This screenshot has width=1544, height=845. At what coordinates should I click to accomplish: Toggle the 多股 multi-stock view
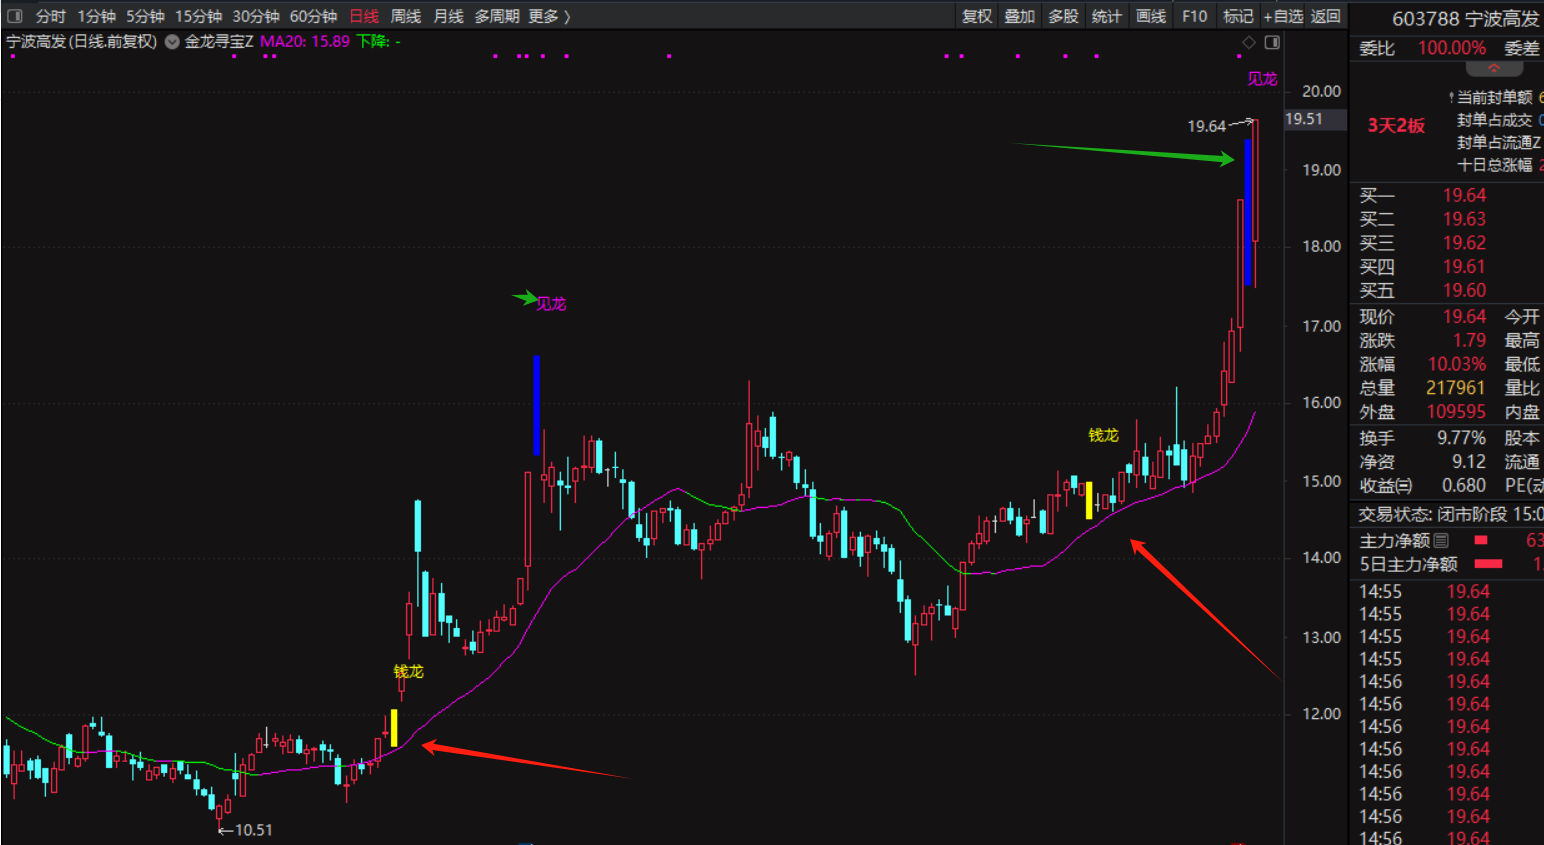1063,16
